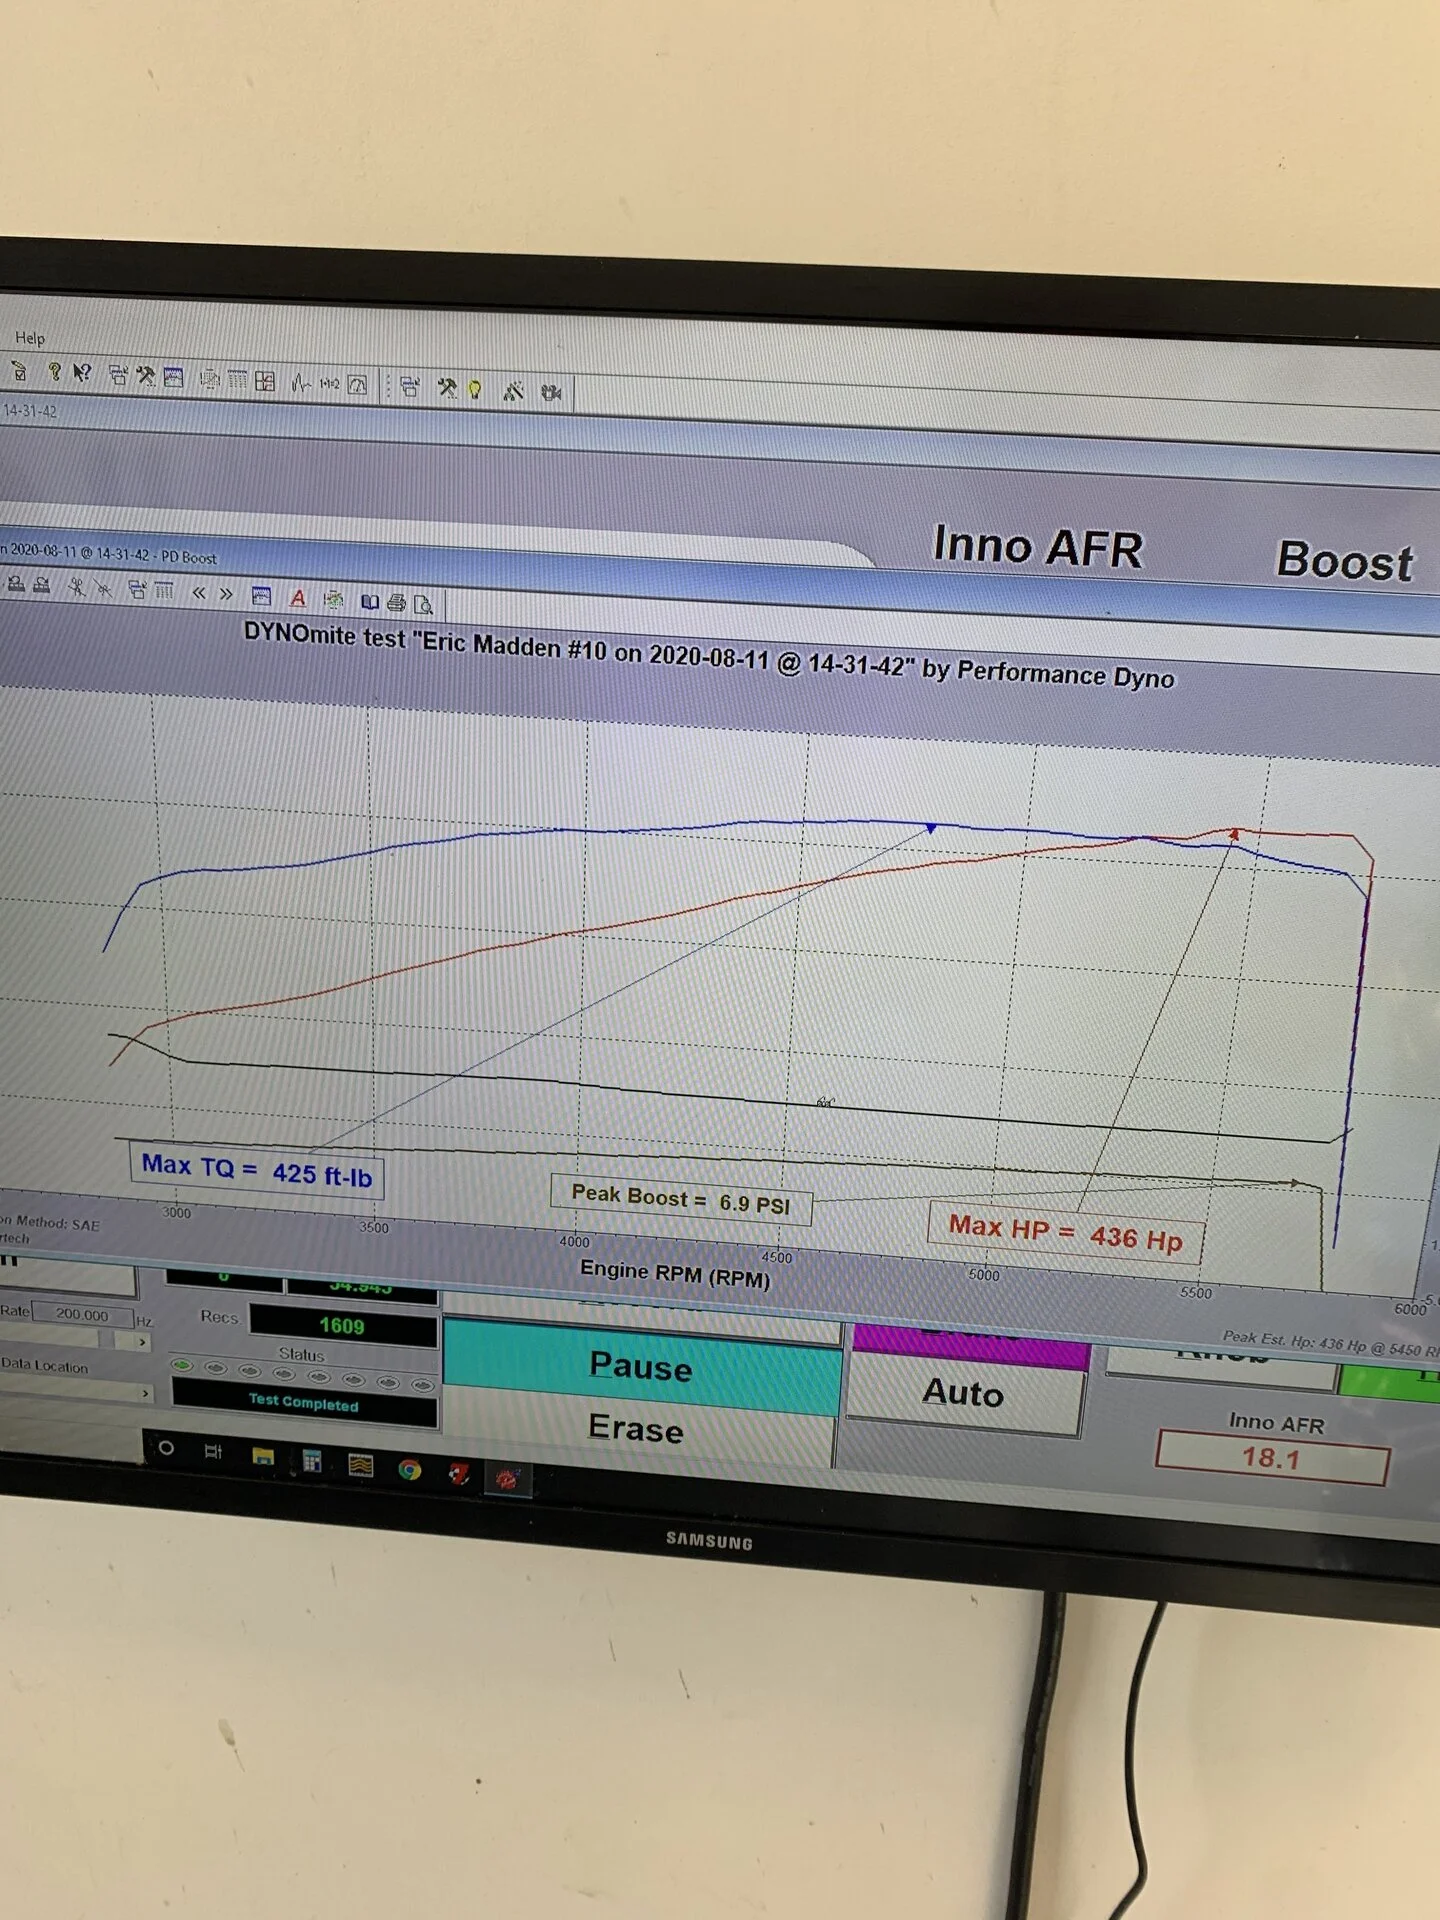Click the wizard wand icon in main toolbar
The height and width of the screenshot is (1920, 1440).
[x=513, y=391]
